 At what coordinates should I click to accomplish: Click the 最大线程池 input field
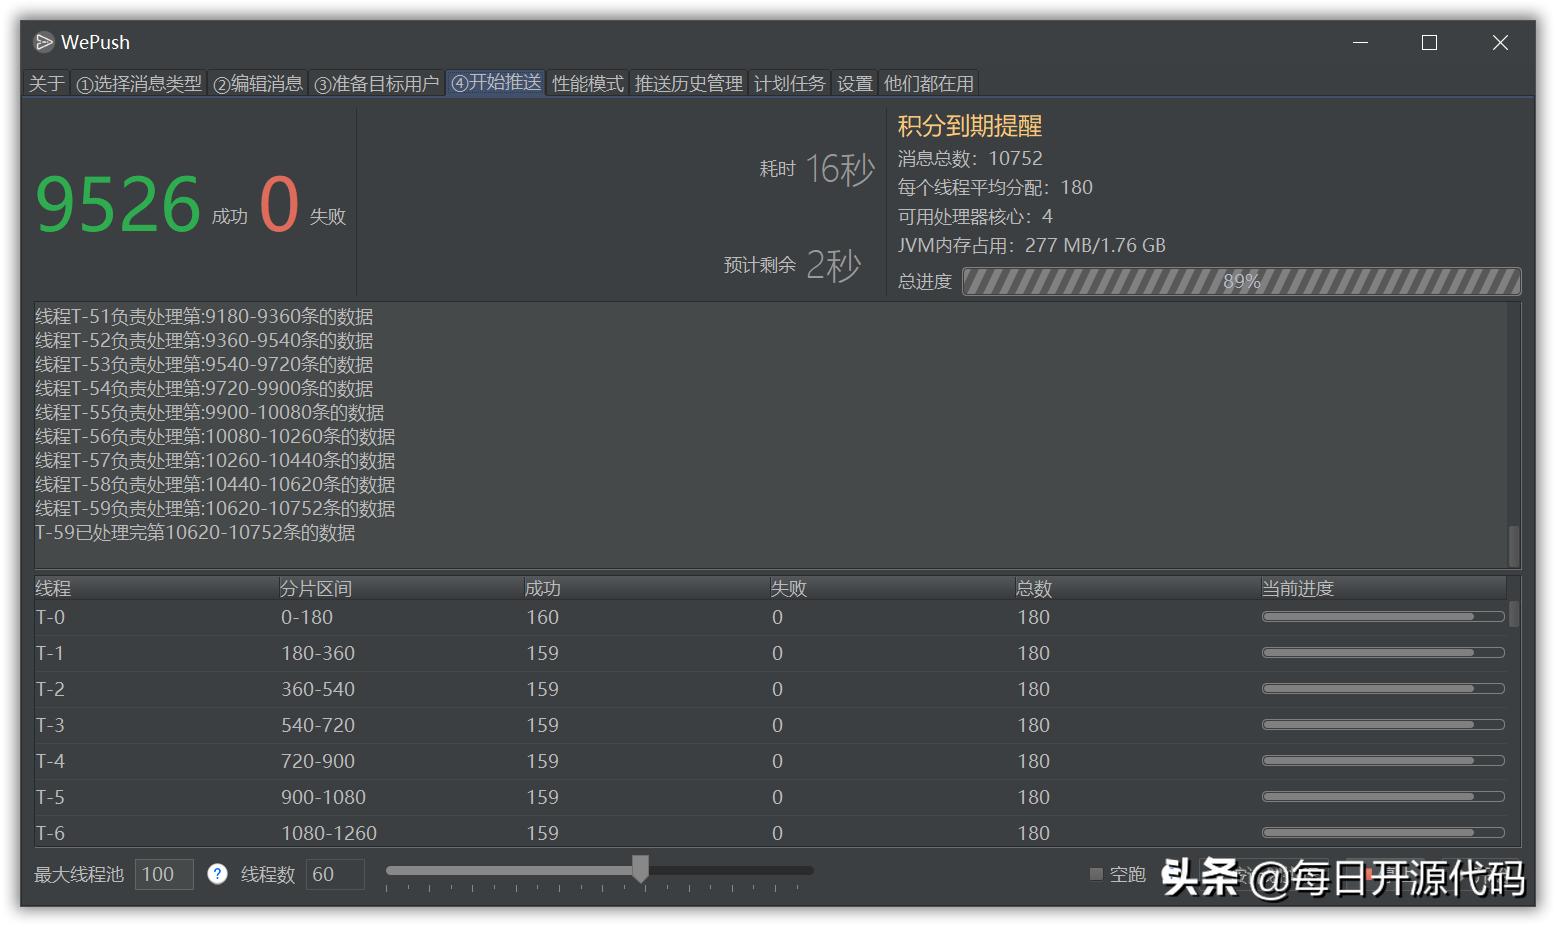(163, 874)
